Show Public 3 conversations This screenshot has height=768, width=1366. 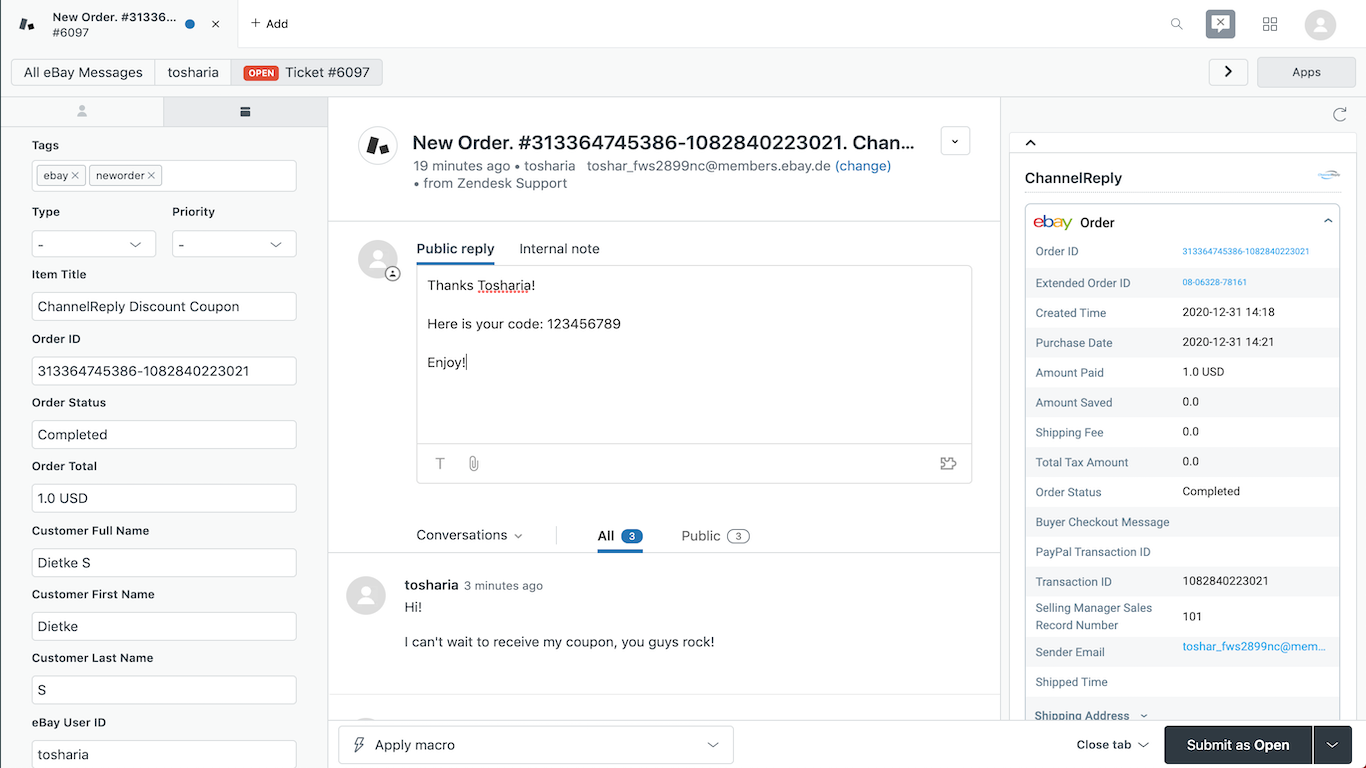[x=715, y=536]
